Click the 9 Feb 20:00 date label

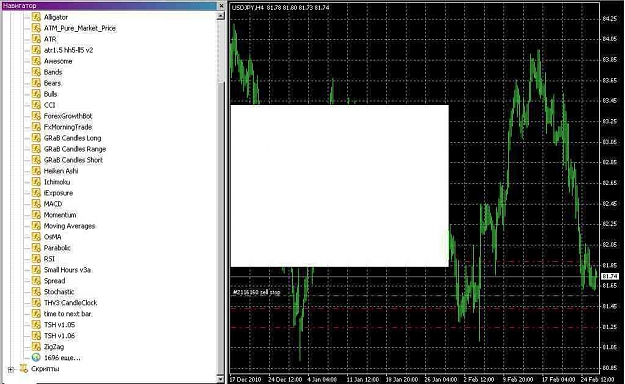(x=518, y=379)
